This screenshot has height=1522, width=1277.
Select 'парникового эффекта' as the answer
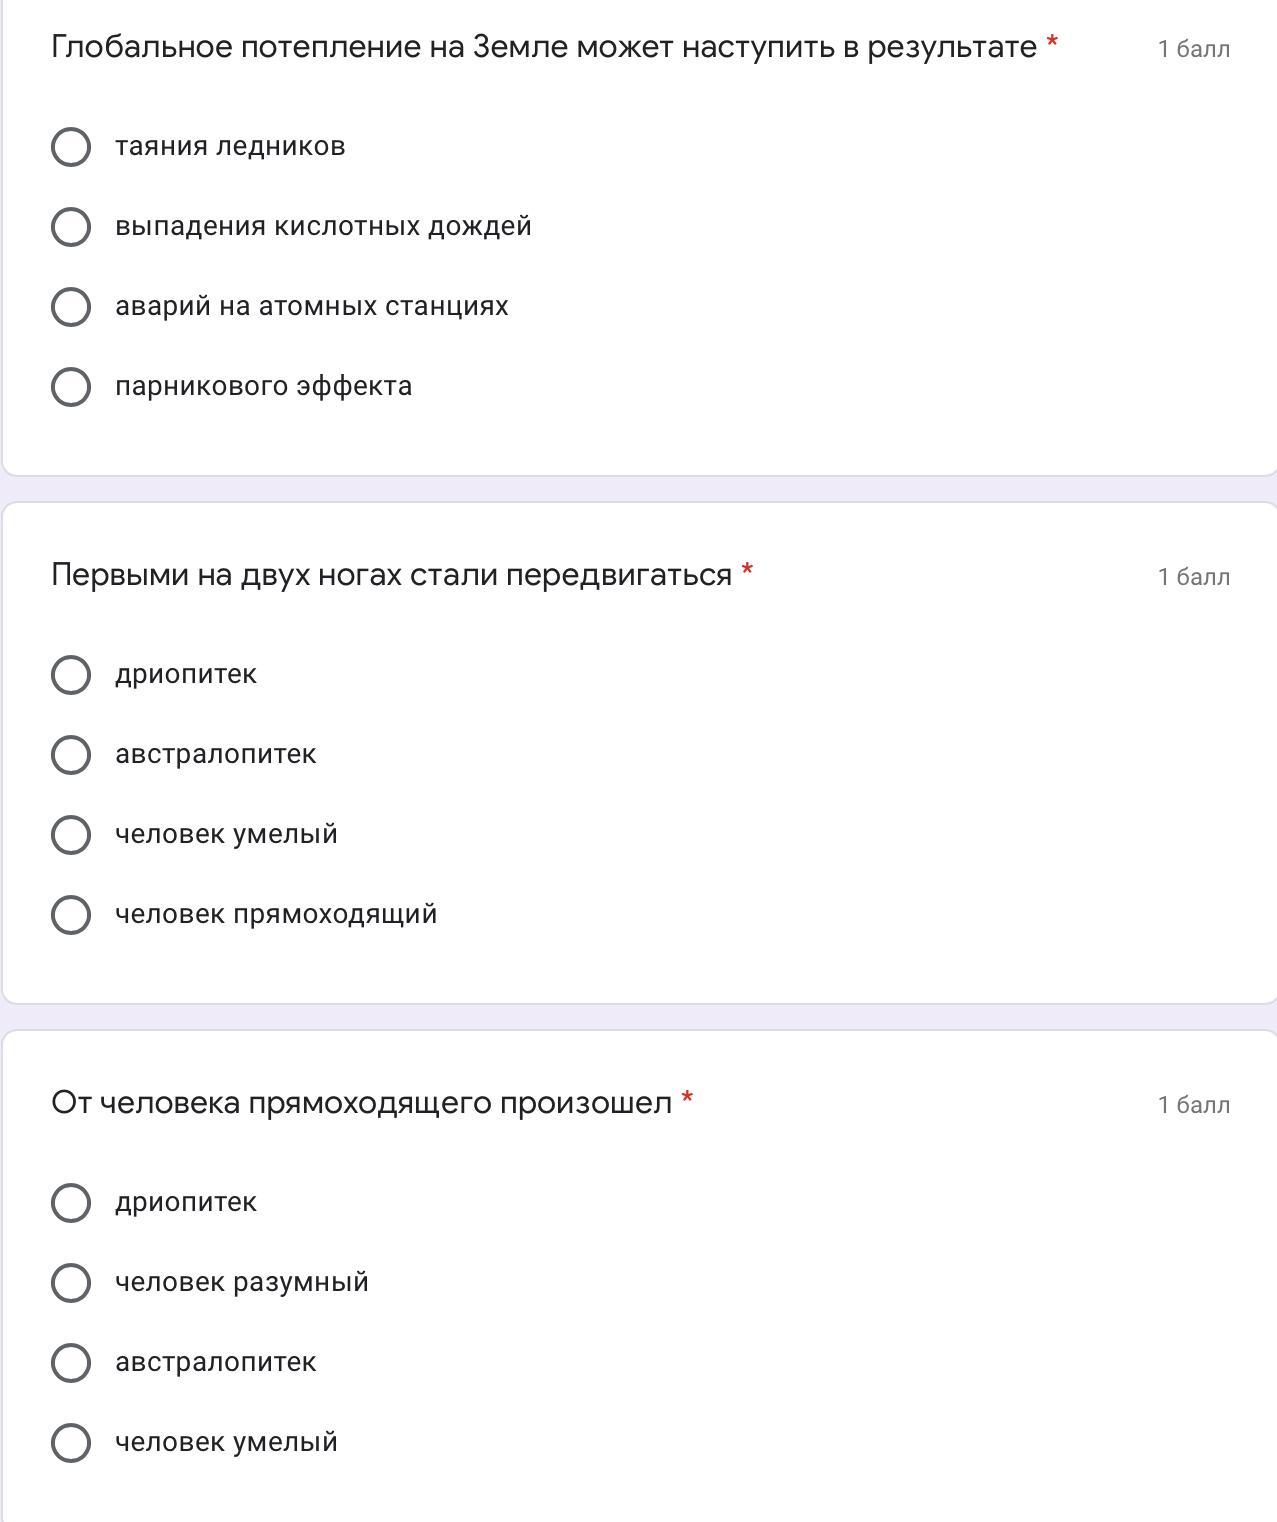pyautogui.click(x=71, y=387)
